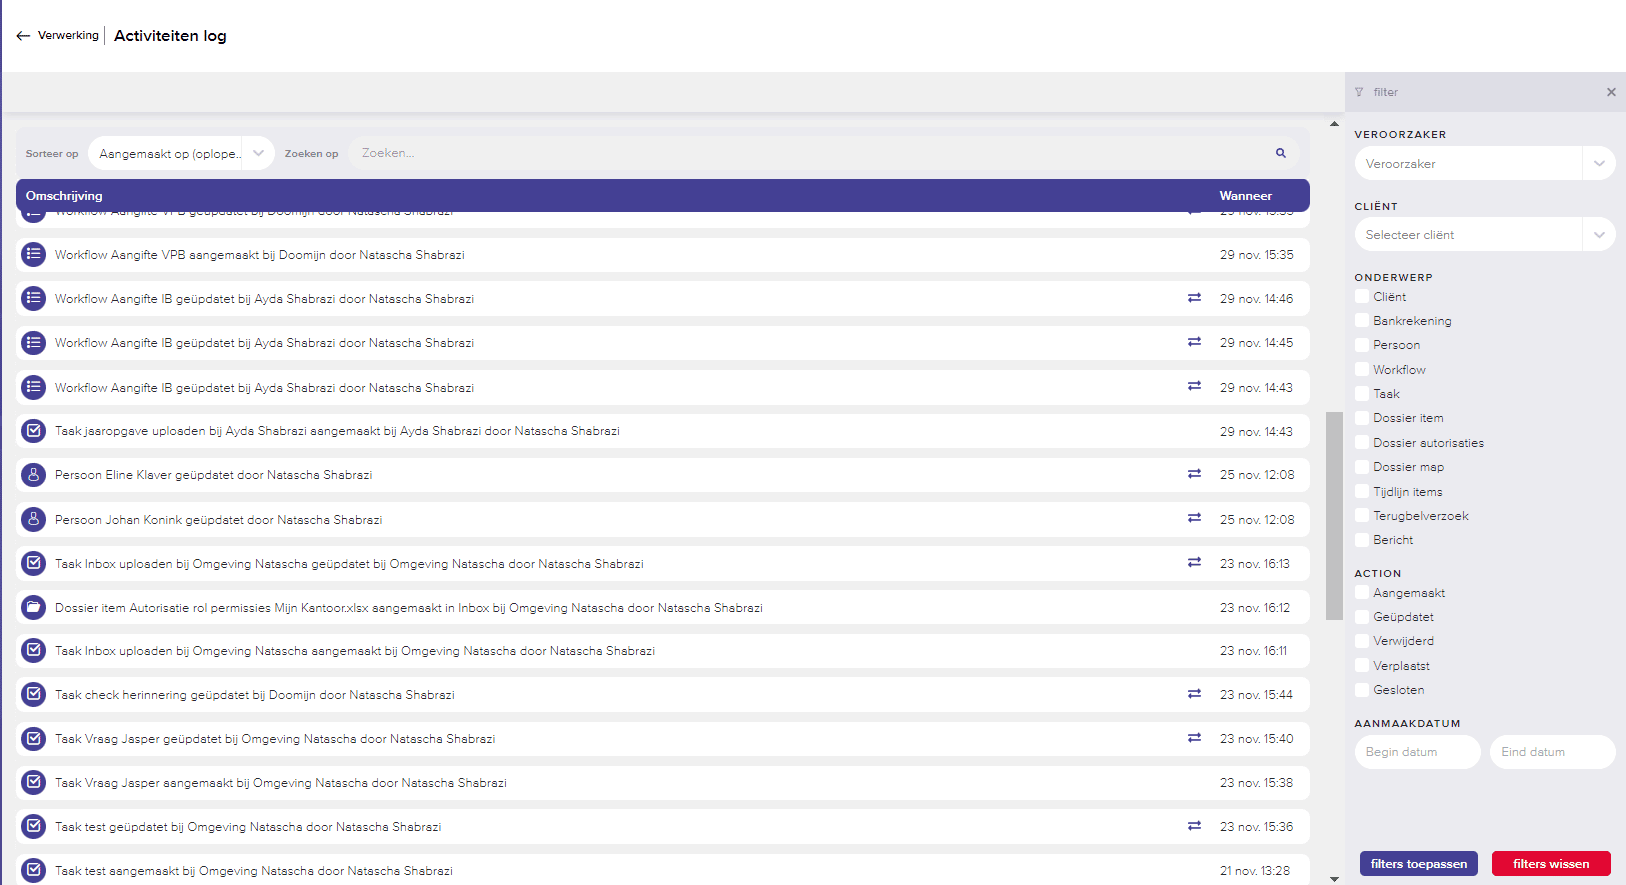1626x885 pixels.
Task: Click changes arrows on 29 nov. 14:46 row
Action: (1194, 298)
